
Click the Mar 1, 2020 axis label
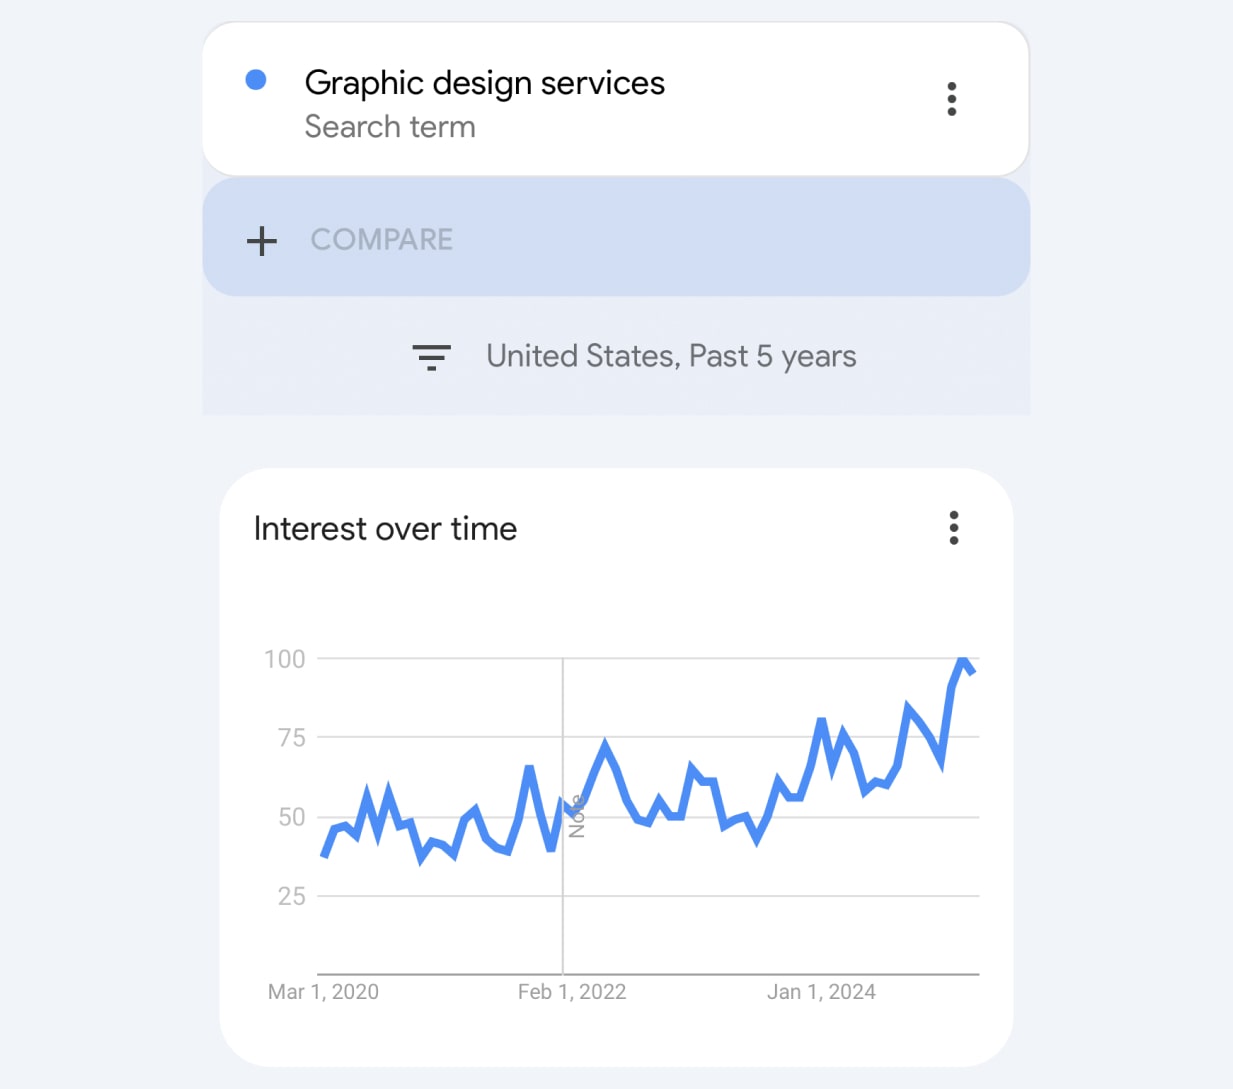[x=323, y=991]
